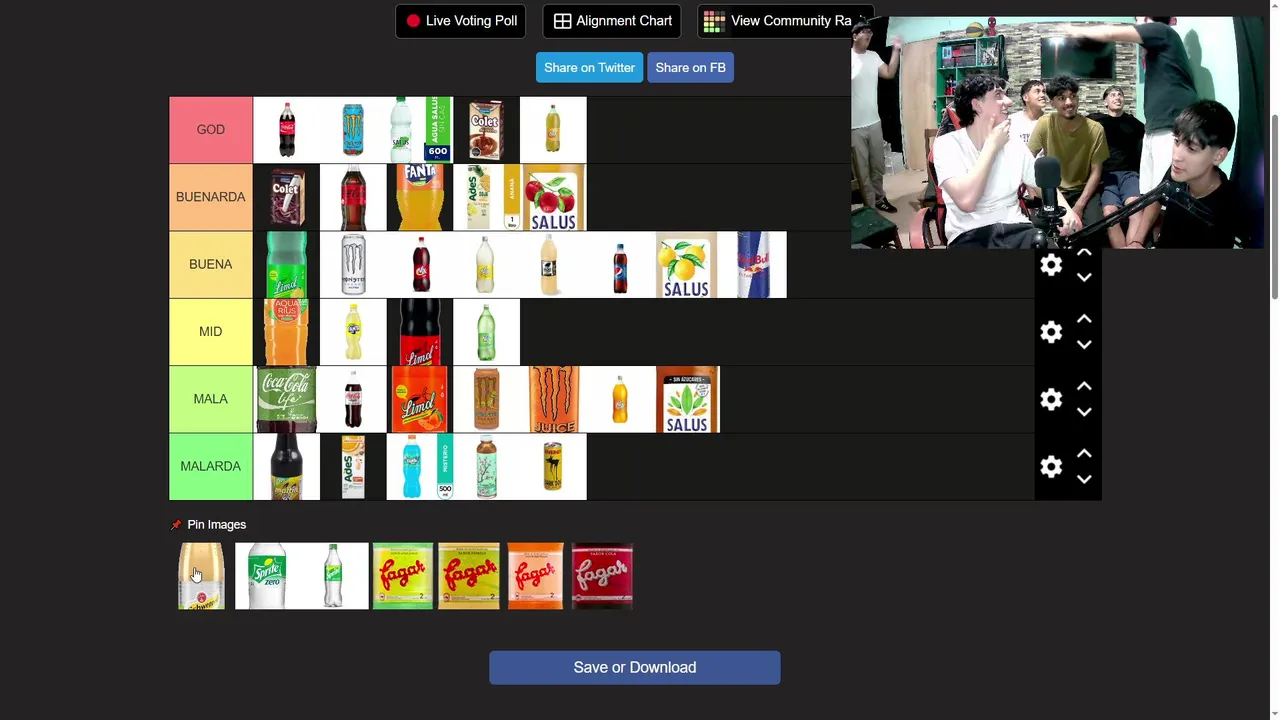The width and height of the screenshot is (1280, 720).
Task: Move MID tier row up
Action: click(1084, 319)
